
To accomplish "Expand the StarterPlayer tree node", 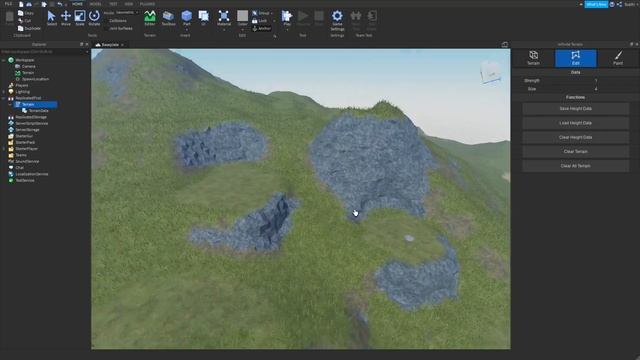I will click(x=4, y=149).
